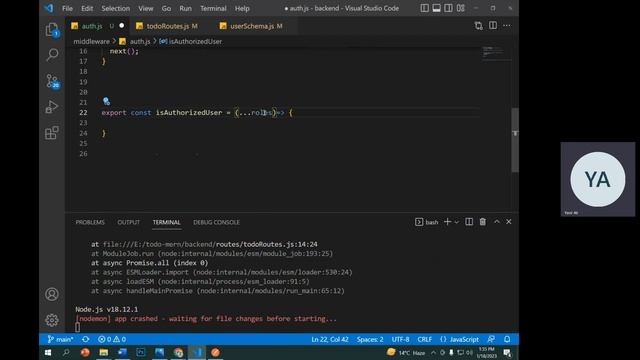
Task: Open the Run menu
Action: pyautogui.click(x=185, y=8)
